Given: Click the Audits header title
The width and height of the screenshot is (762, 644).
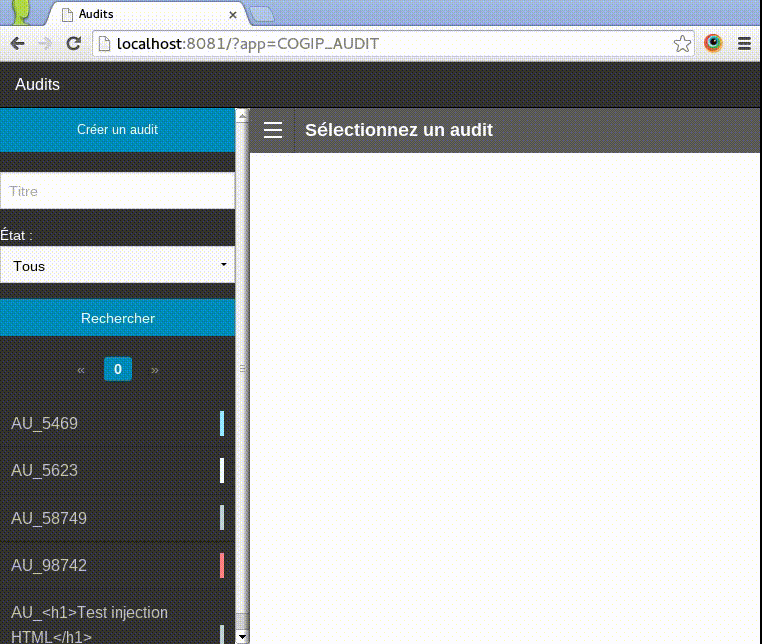Looking at the screenshot, I should click(x=37, y=84).
